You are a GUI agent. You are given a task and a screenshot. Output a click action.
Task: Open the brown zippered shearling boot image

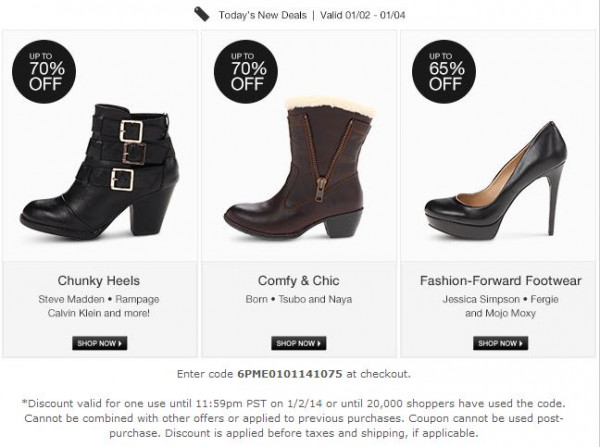click(x=302, y=170)
